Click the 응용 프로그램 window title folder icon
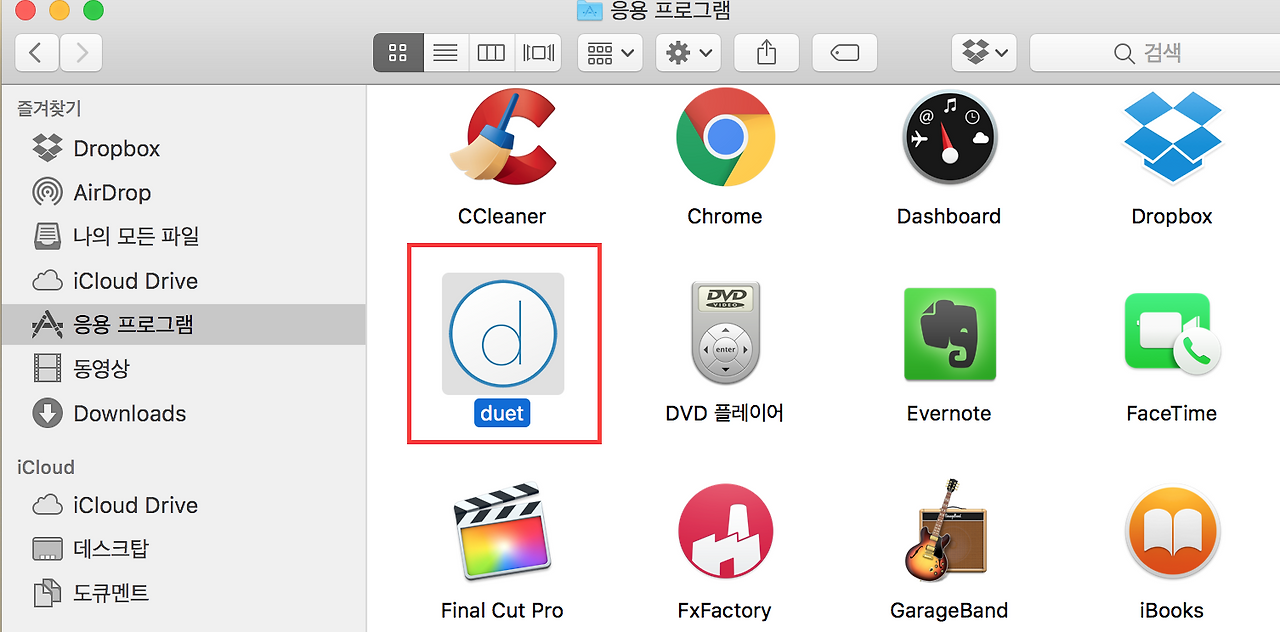Screen dimensions: 1280x632 point(590,10)
